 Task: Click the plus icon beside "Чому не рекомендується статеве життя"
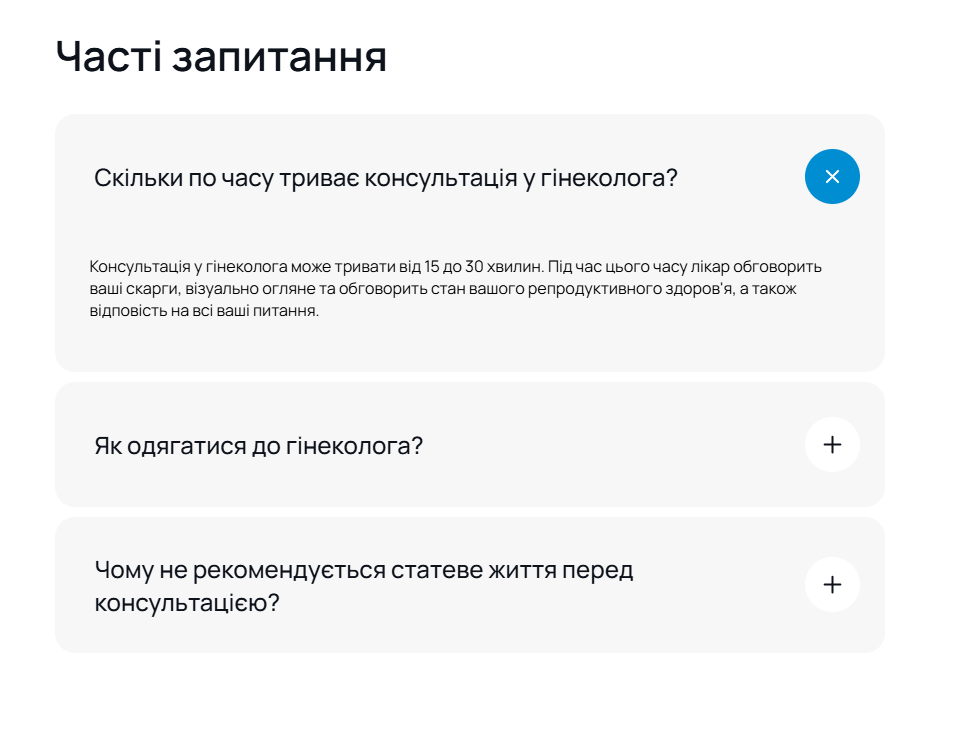pos(832,585)
